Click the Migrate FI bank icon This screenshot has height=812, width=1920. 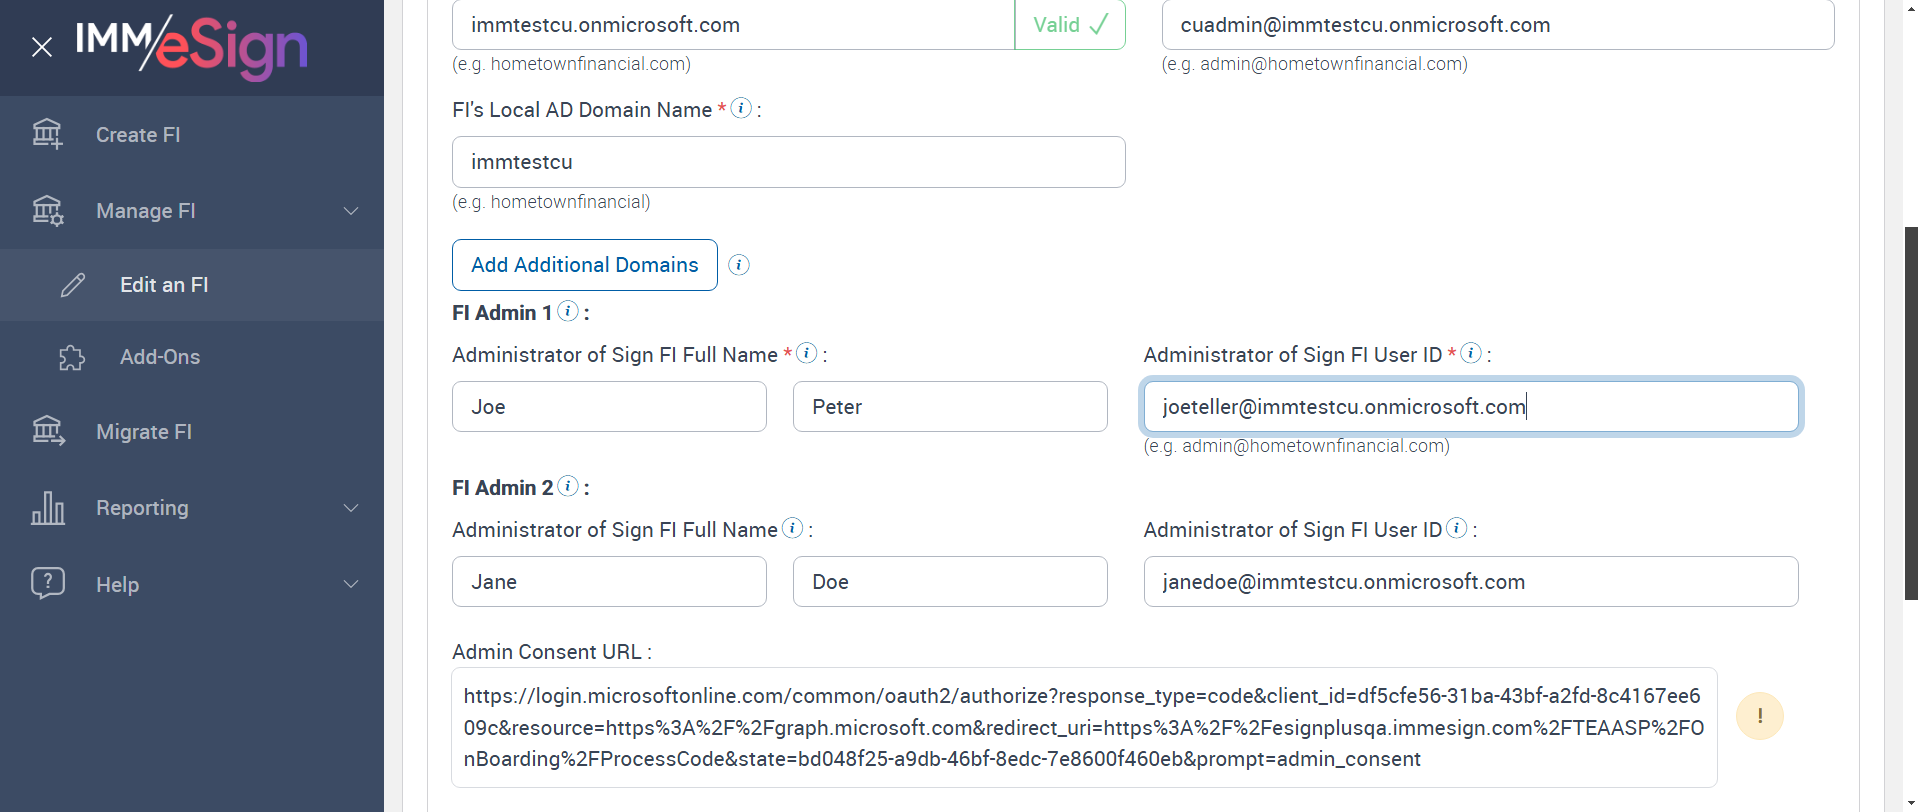47,431
